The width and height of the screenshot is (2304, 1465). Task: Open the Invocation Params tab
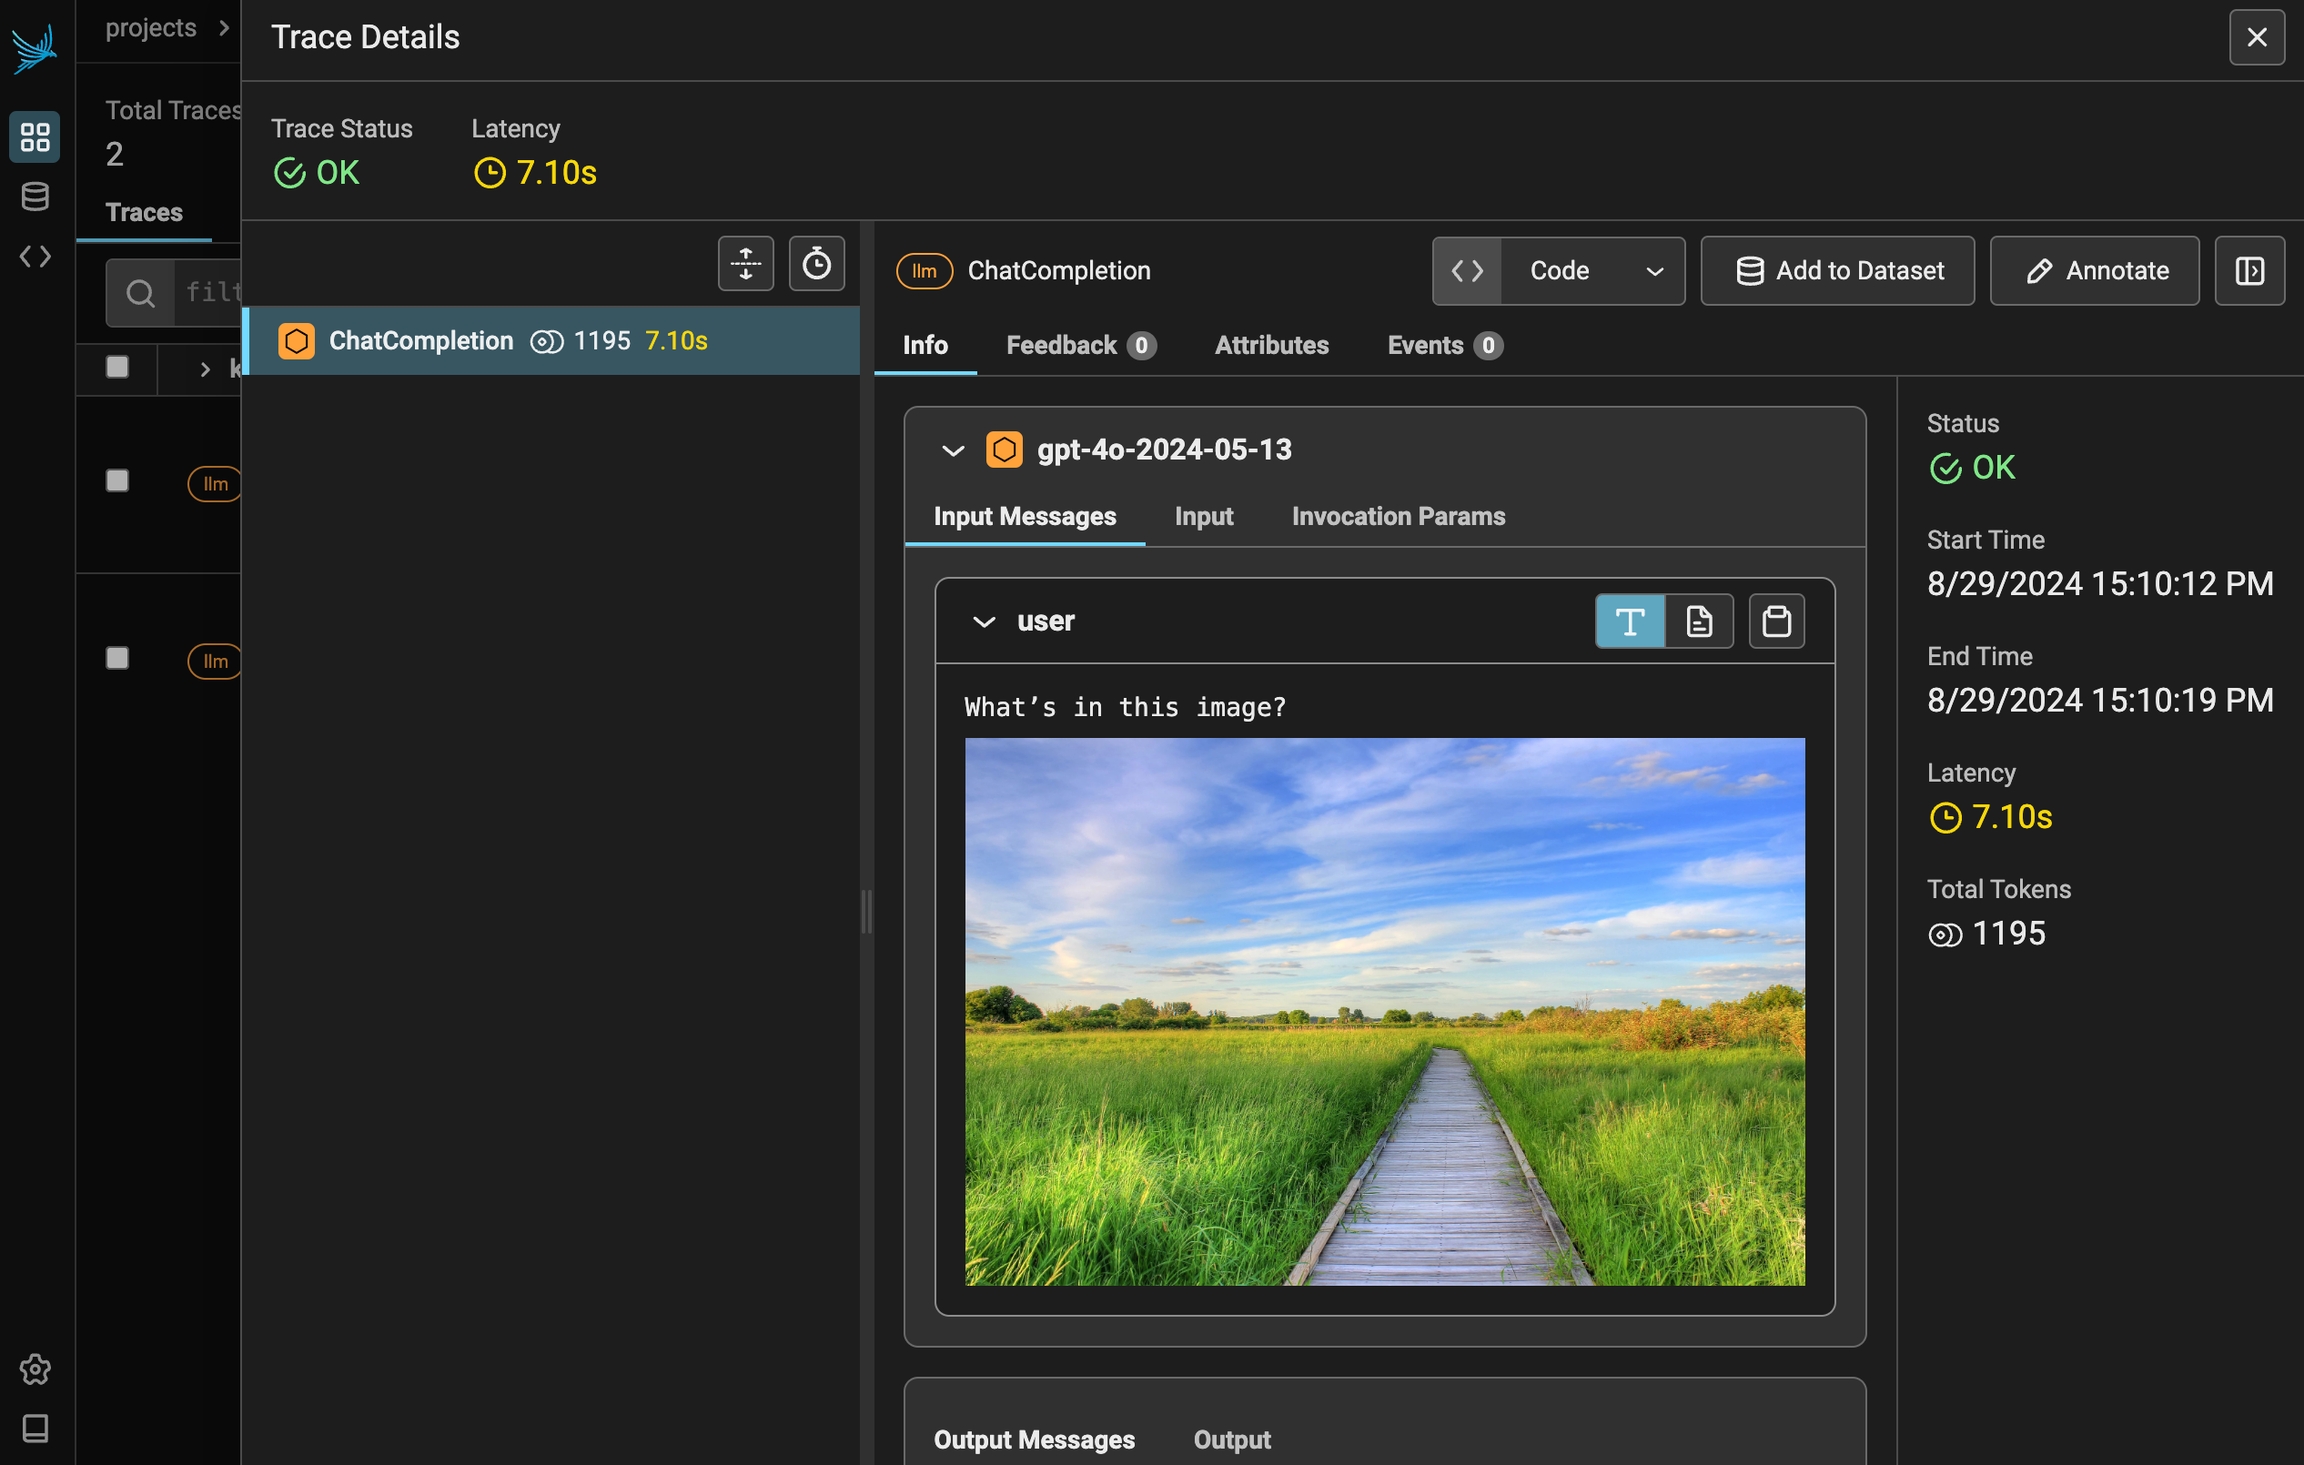click(1397, 517)
